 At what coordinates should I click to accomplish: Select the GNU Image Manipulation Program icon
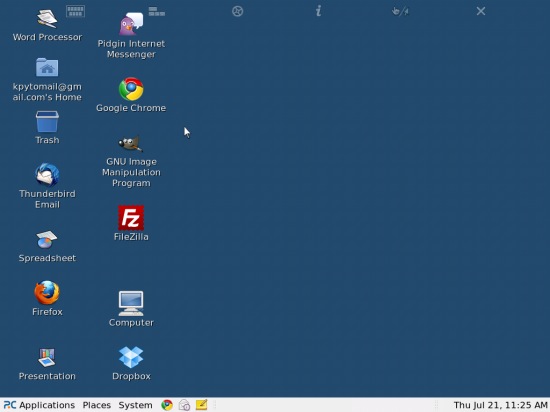tap(131, 143)
